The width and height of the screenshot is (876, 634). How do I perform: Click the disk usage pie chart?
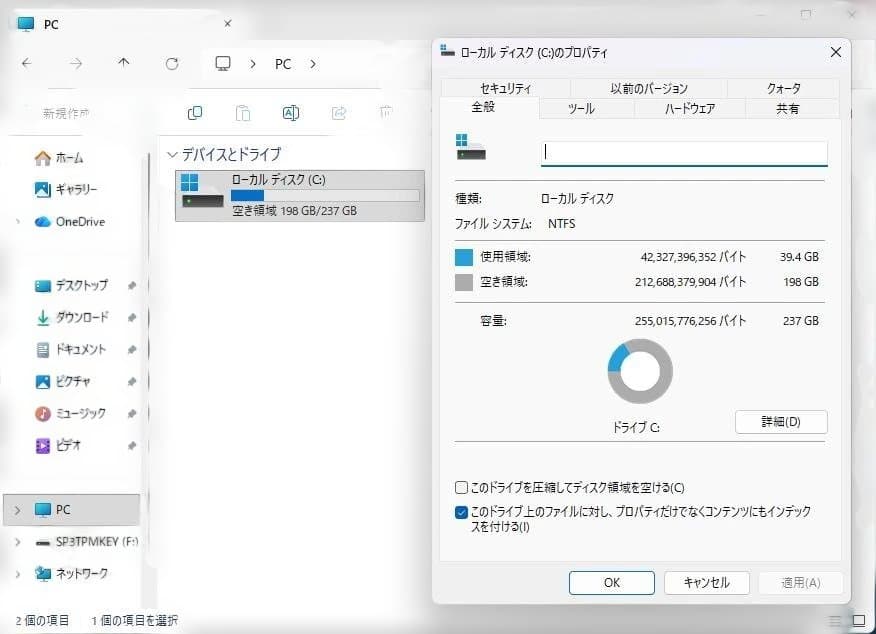click(x=640, y=370)
